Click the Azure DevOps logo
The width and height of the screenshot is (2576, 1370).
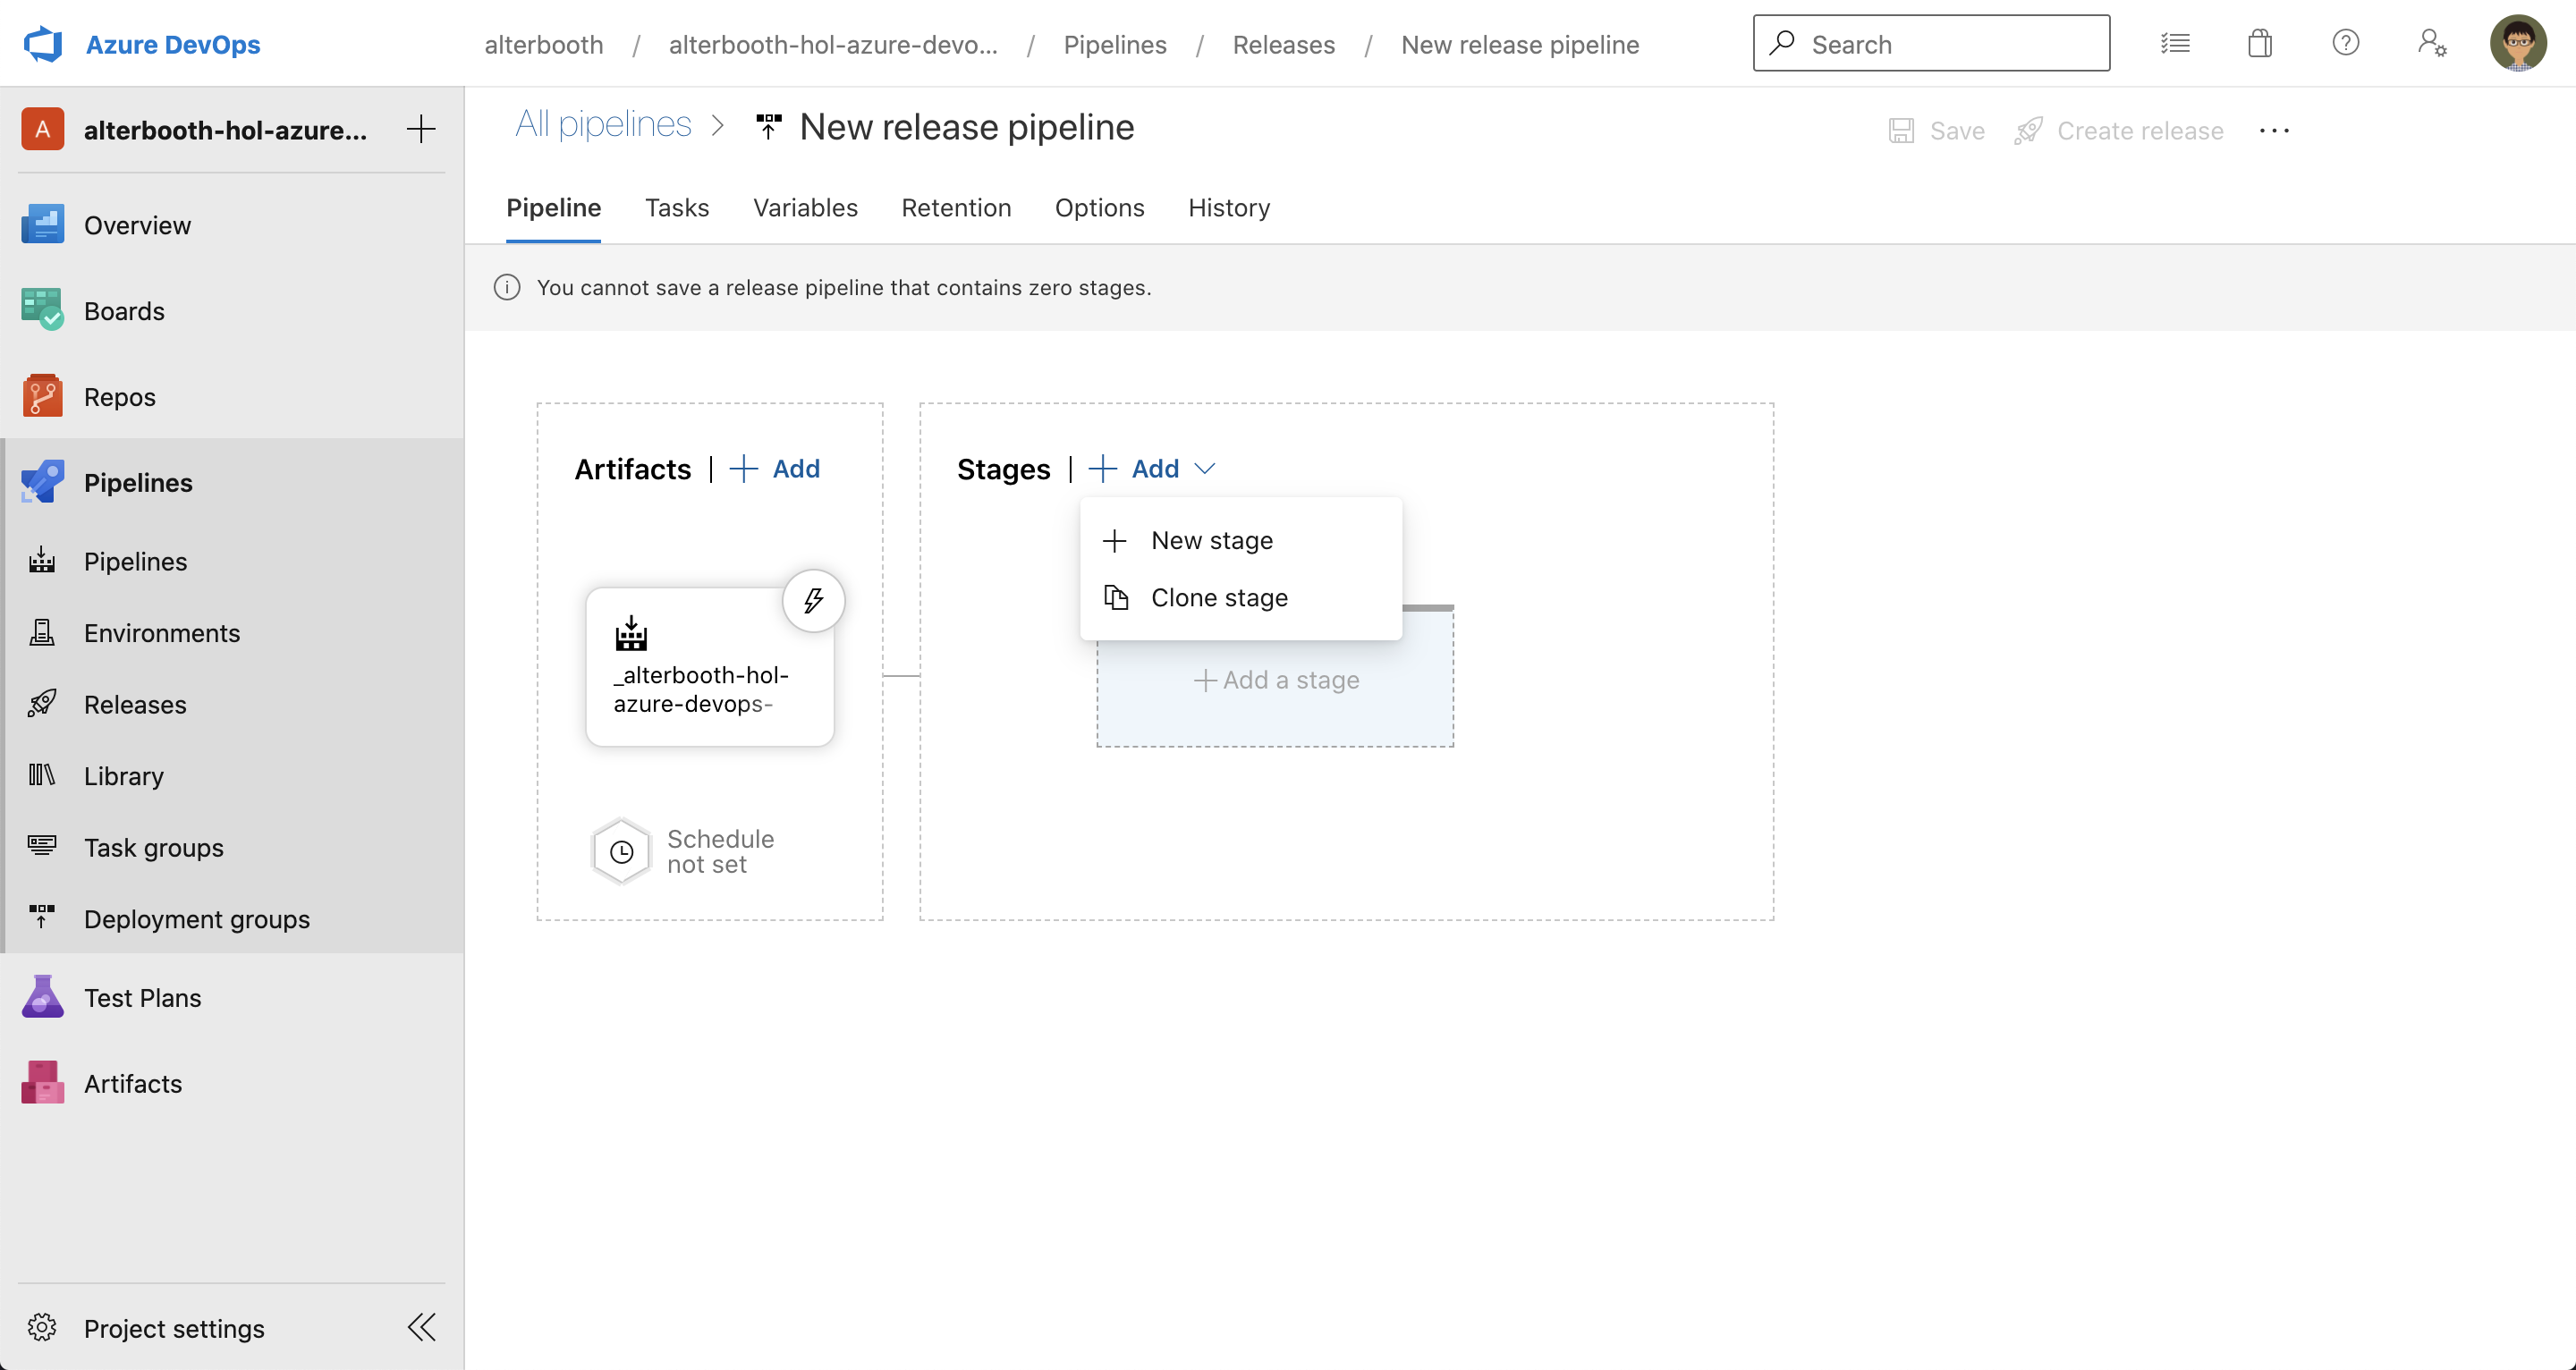(x=44, y=44)
